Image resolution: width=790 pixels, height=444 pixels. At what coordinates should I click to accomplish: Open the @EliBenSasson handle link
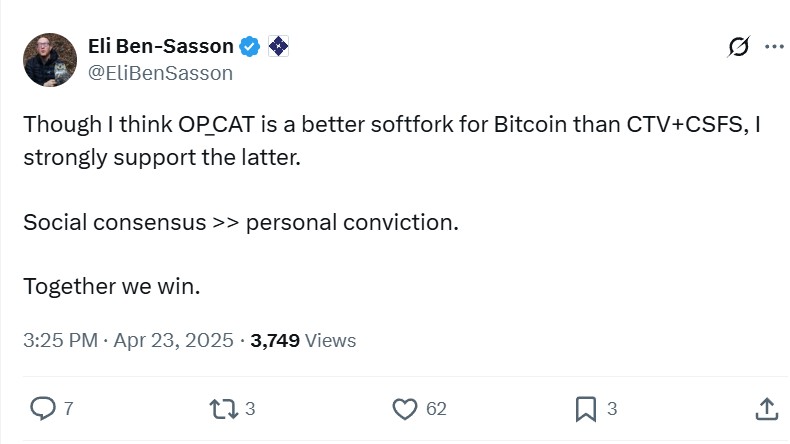160,72
